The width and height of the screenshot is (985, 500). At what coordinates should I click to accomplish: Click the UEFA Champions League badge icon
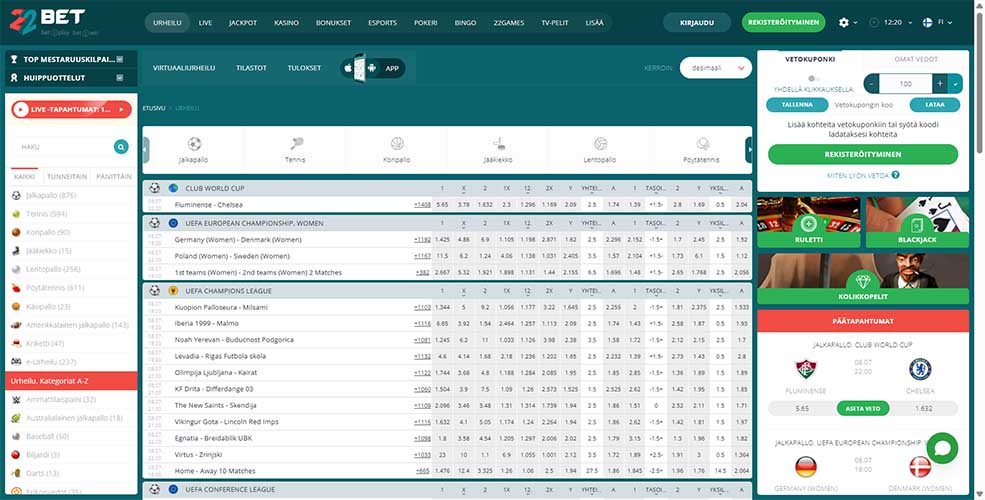coord(173,291)
